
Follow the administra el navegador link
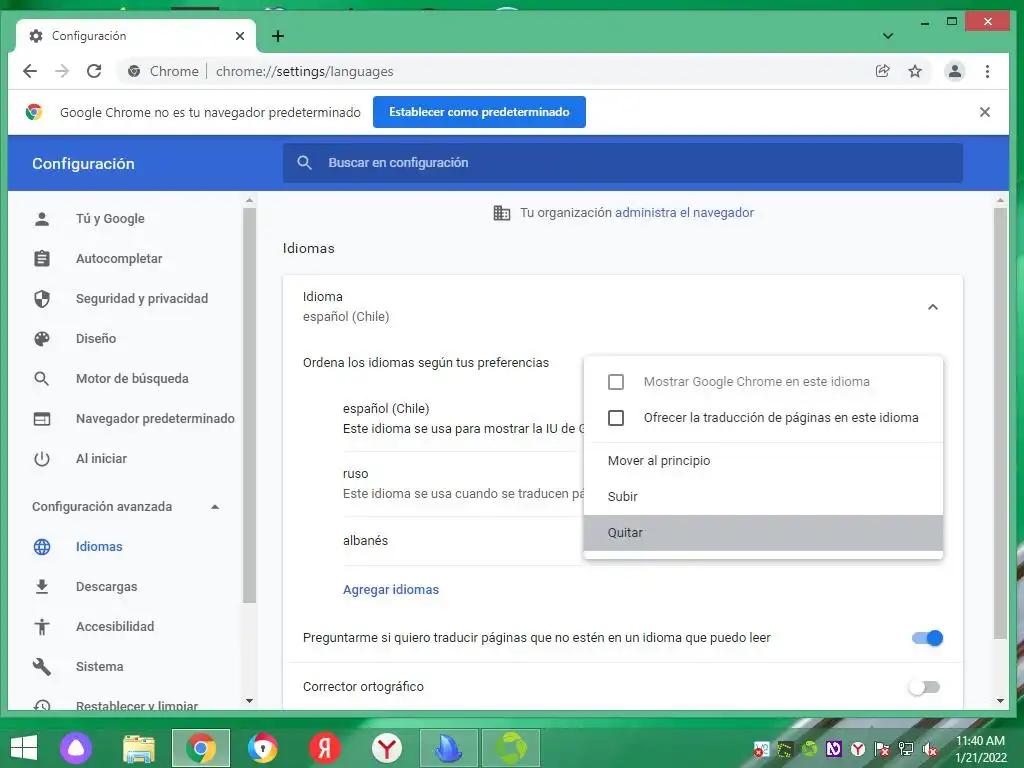tap(684, 213)
